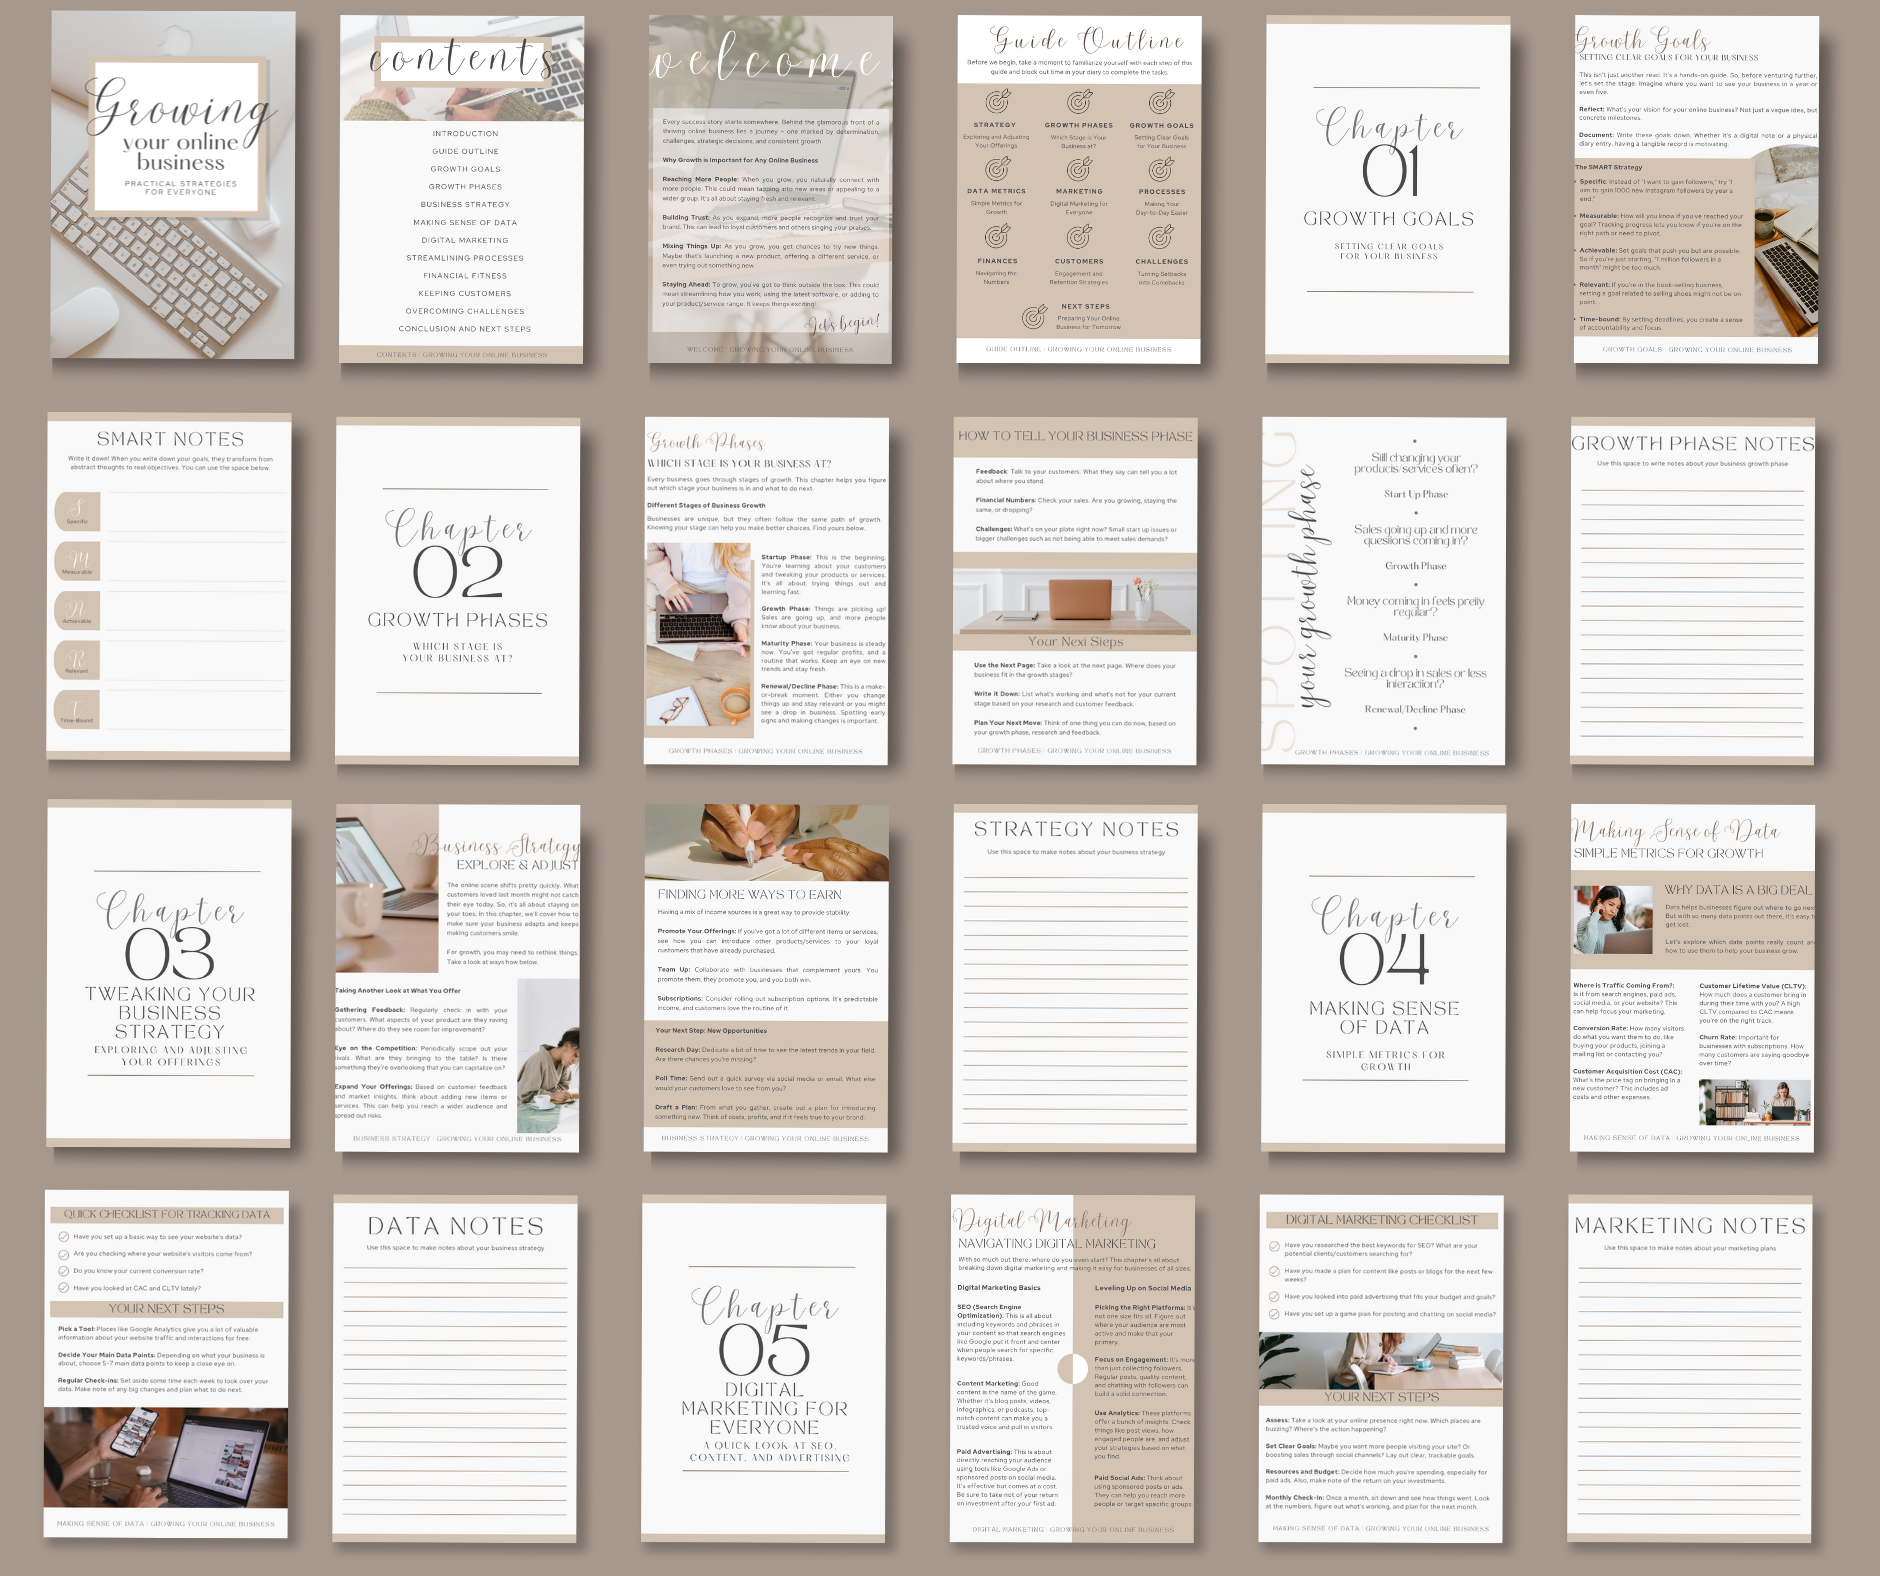1880x1576 pixels.
Task: Select 'Digital Marketing' in the contents list
Action: coord(464,240)
